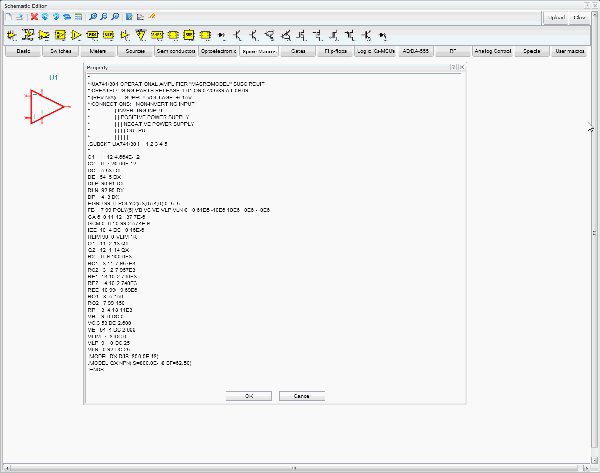Close the Property dialog with its X
The image size is (600, 473).
[x=462, y=67]
